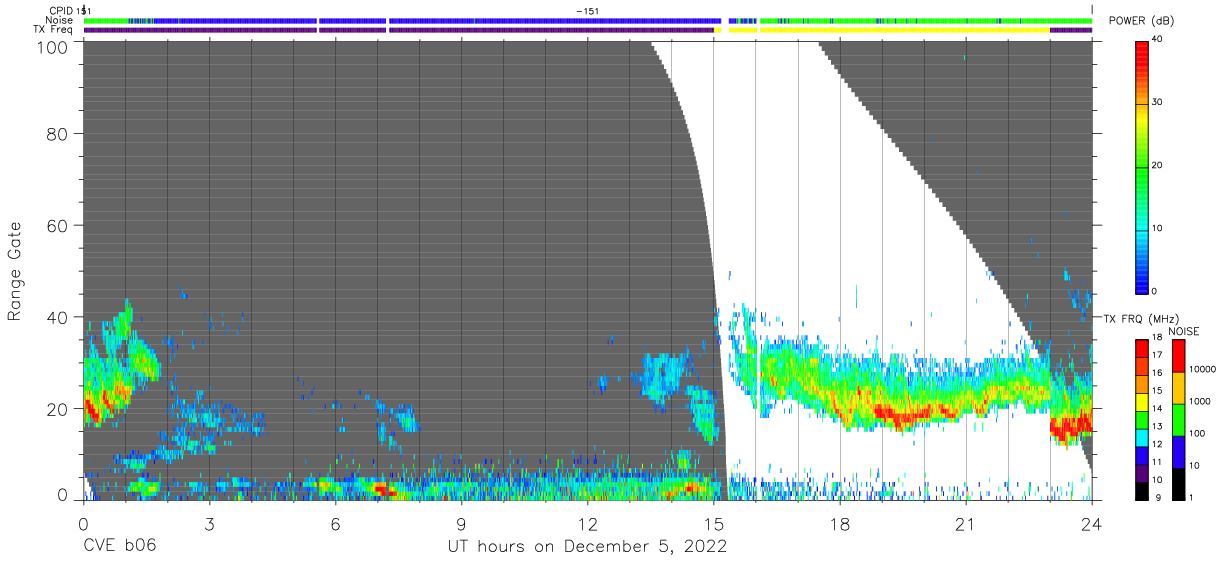The image size is (1228, 567).
Task: Click the range gate axis tick '80'
Action: tap(58, 134)
